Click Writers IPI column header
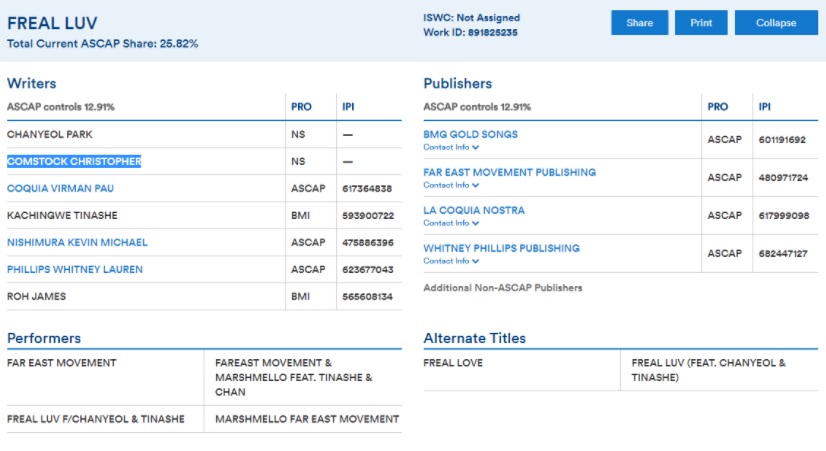 (x=348, y=107)
